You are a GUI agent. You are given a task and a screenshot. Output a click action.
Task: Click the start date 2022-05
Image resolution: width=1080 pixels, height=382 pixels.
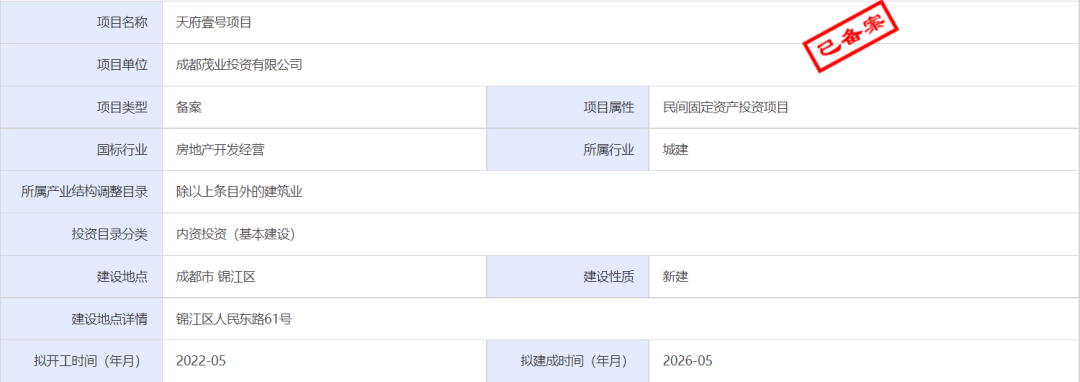click(x=201, y=361)
